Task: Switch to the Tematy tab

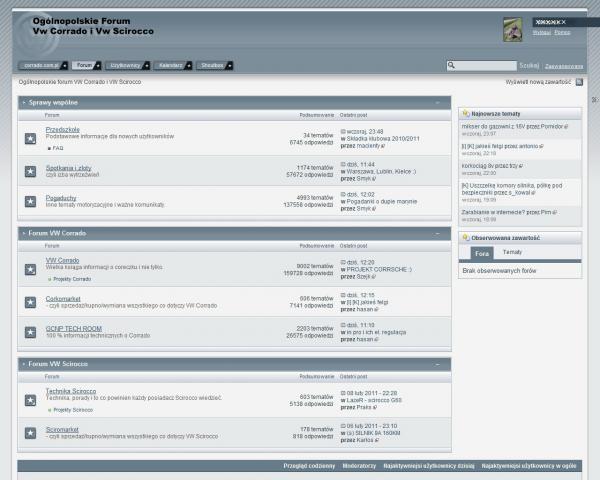Action: pos(512,252)
